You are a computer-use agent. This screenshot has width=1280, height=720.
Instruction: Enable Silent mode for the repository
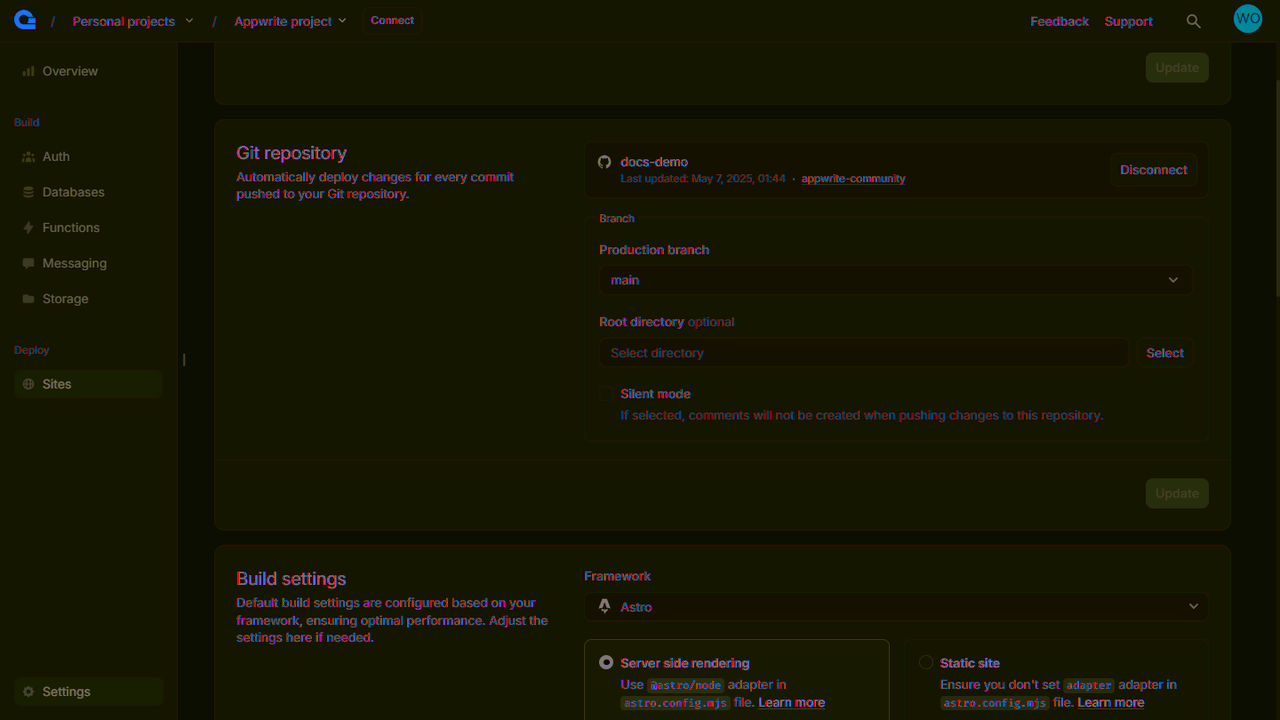tap(606, 393)
